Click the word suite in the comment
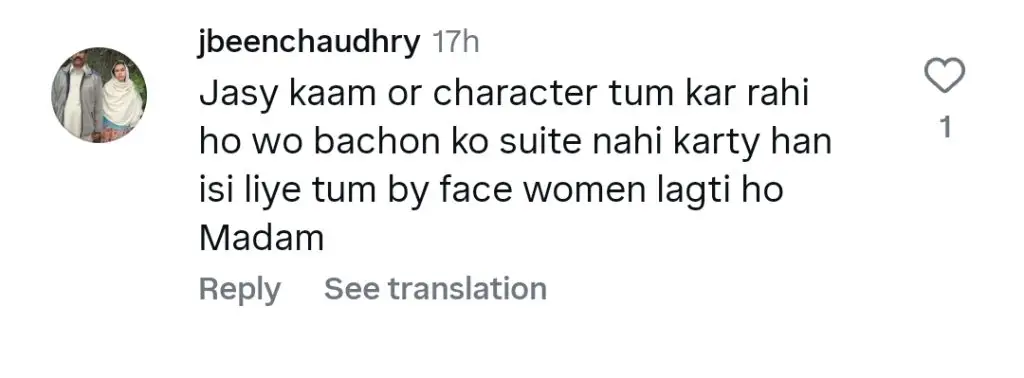Screen dimensions: 1024x378 540,143
